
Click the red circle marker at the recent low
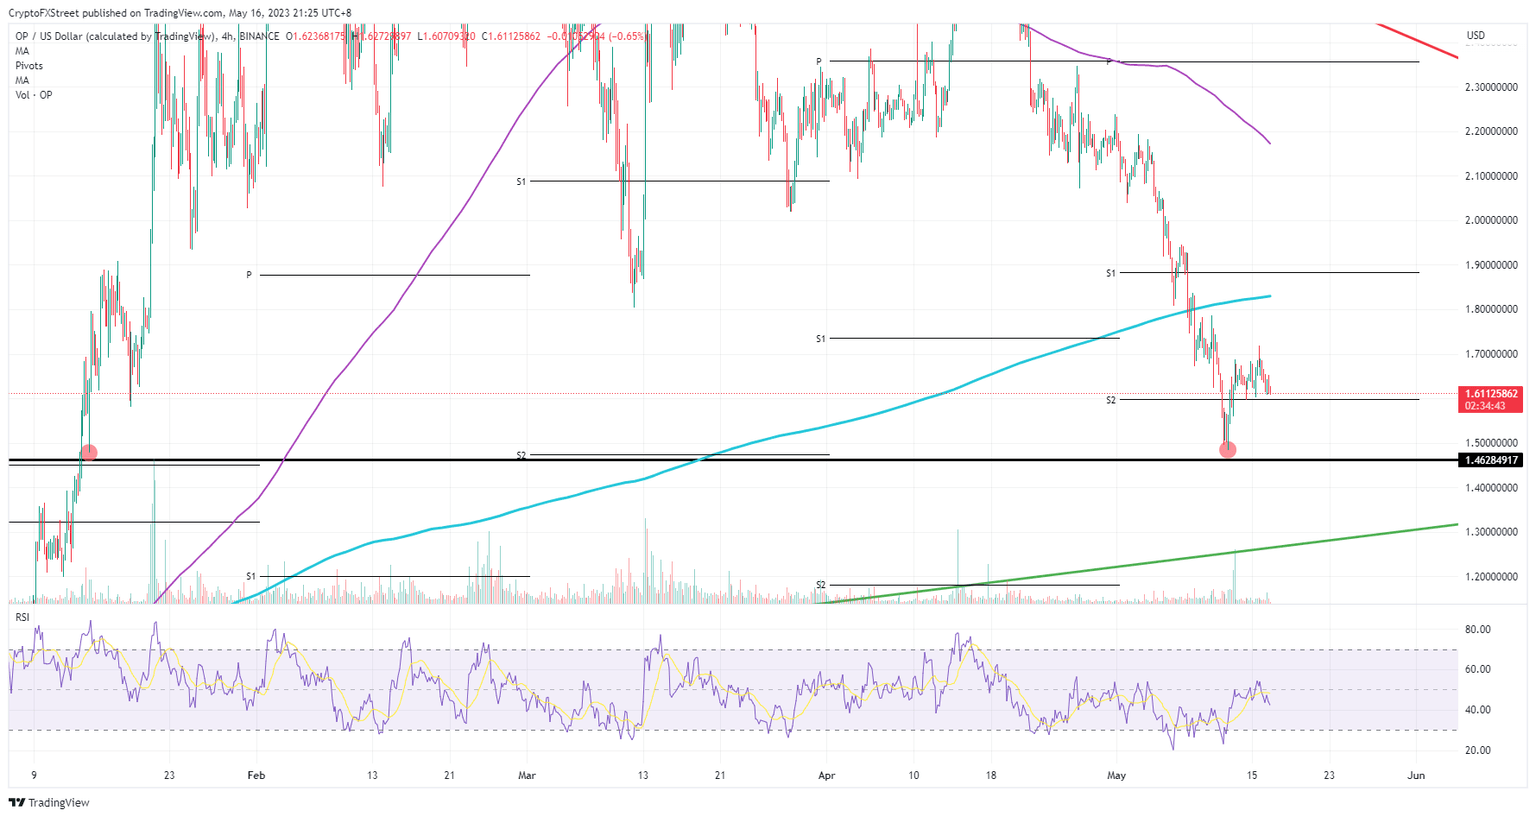click(x=1227, y=449)
